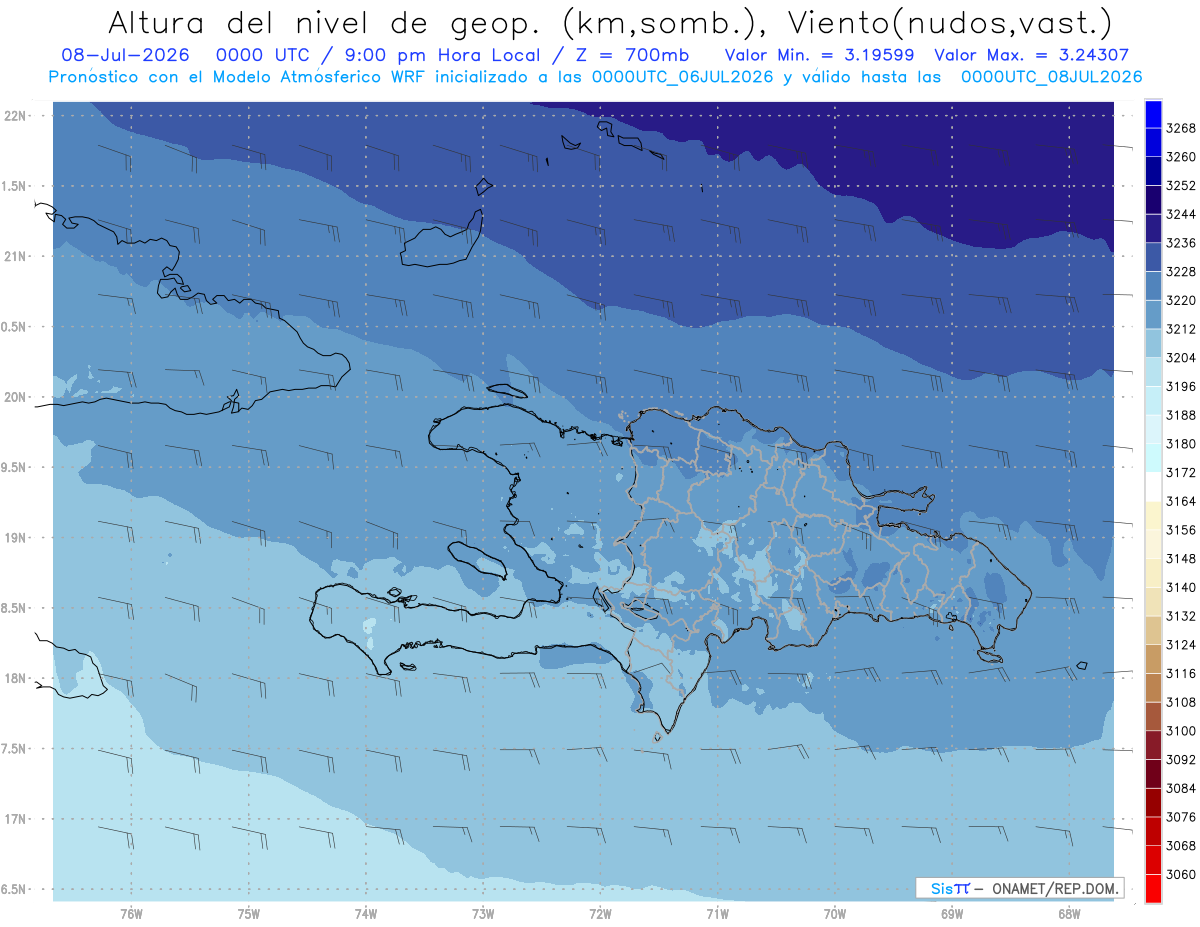Image resolution: width=1200 pixels, height=927 pixels.
Task: Click the '3196' color bar label
Action: tap(1181, 386)
